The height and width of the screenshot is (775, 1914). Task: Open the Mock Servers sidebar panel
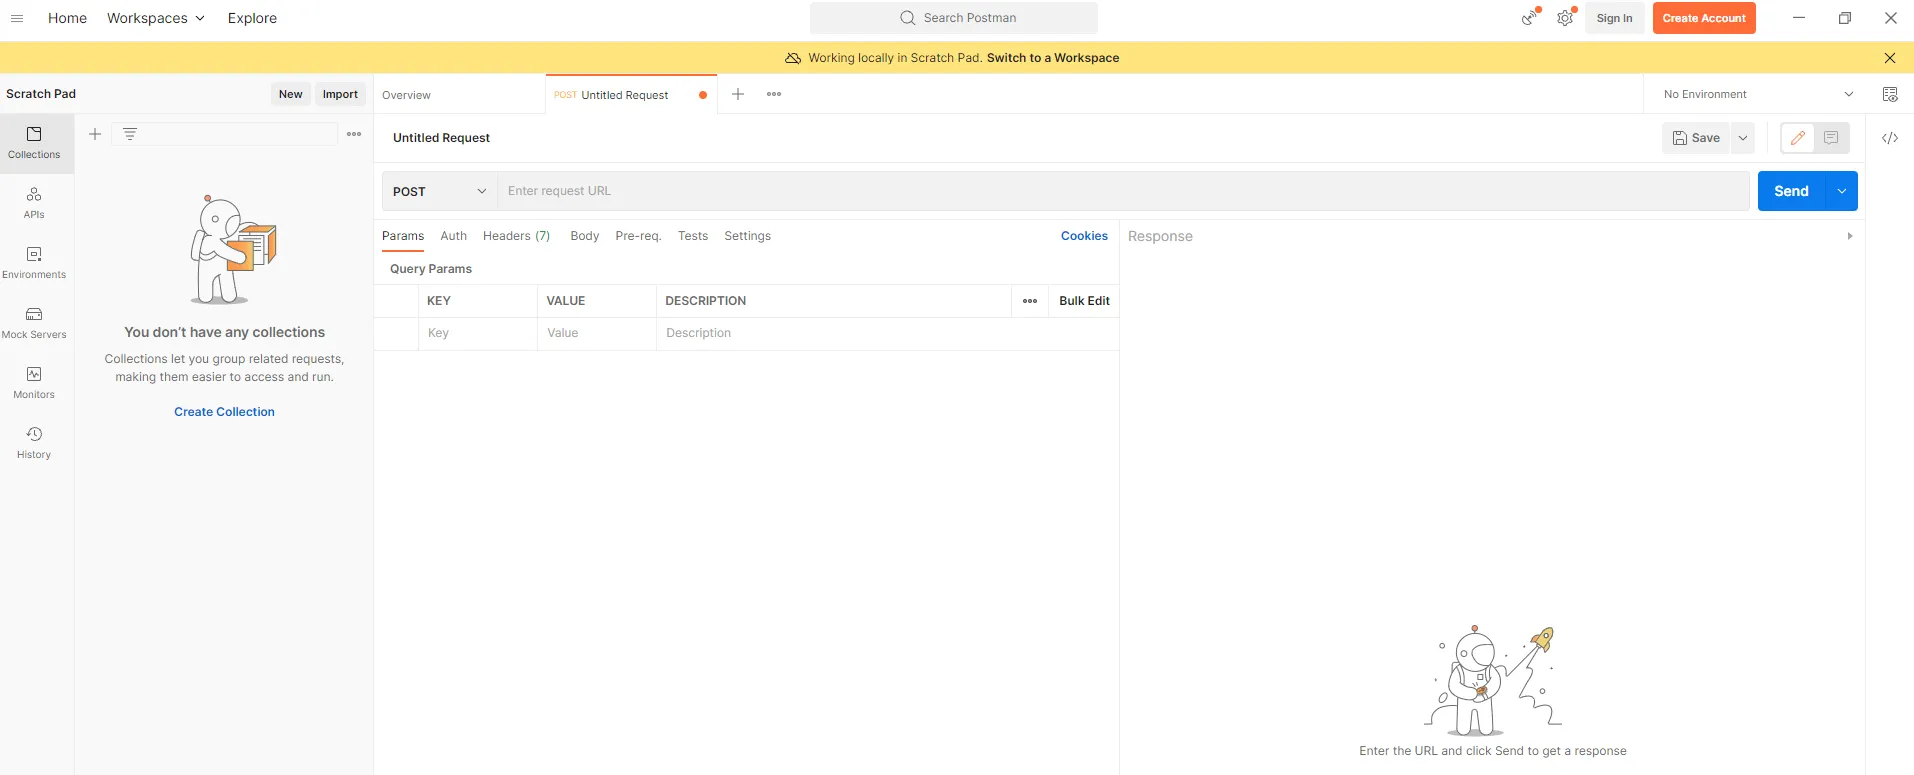pyautogui.click(x=34, y=323)
